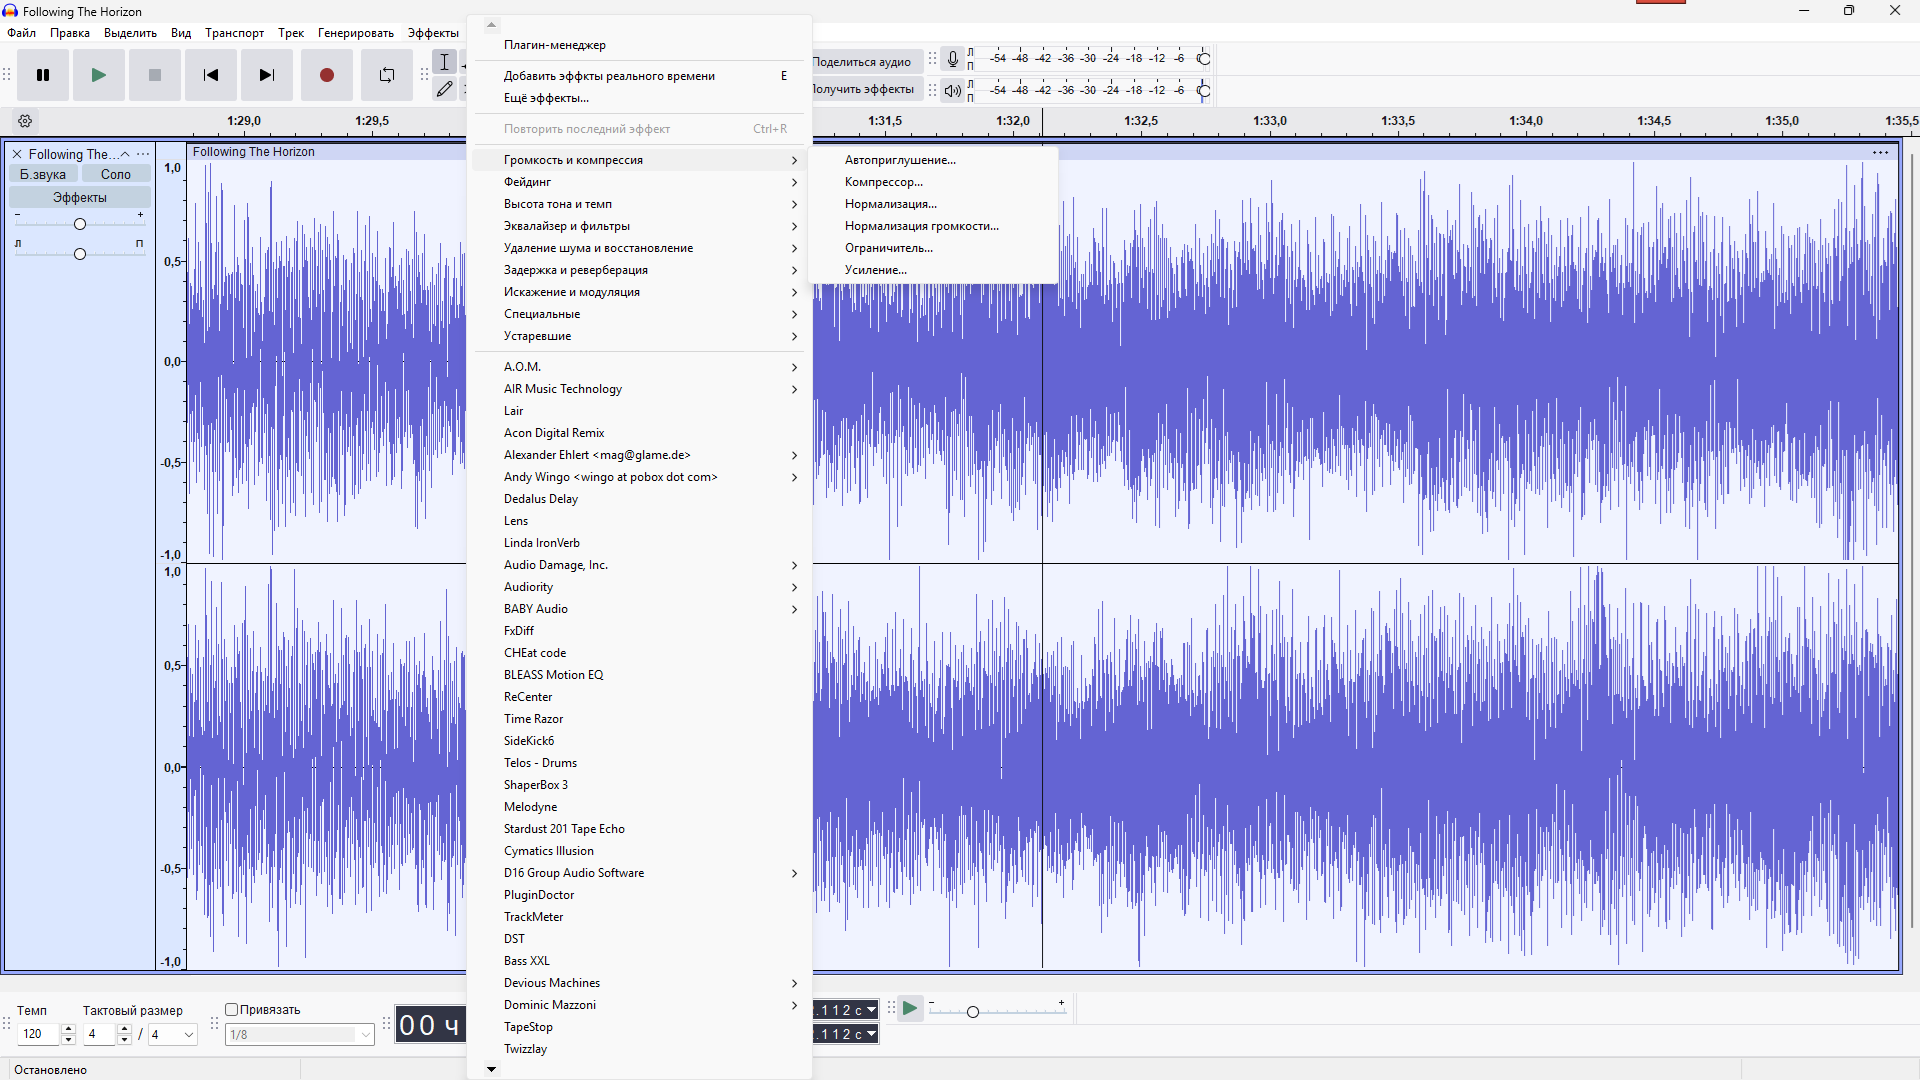The width and height of the screenshot is (1920, 1080).
Task: Solo the track with Соло button
Action: [x=116, y=174]
